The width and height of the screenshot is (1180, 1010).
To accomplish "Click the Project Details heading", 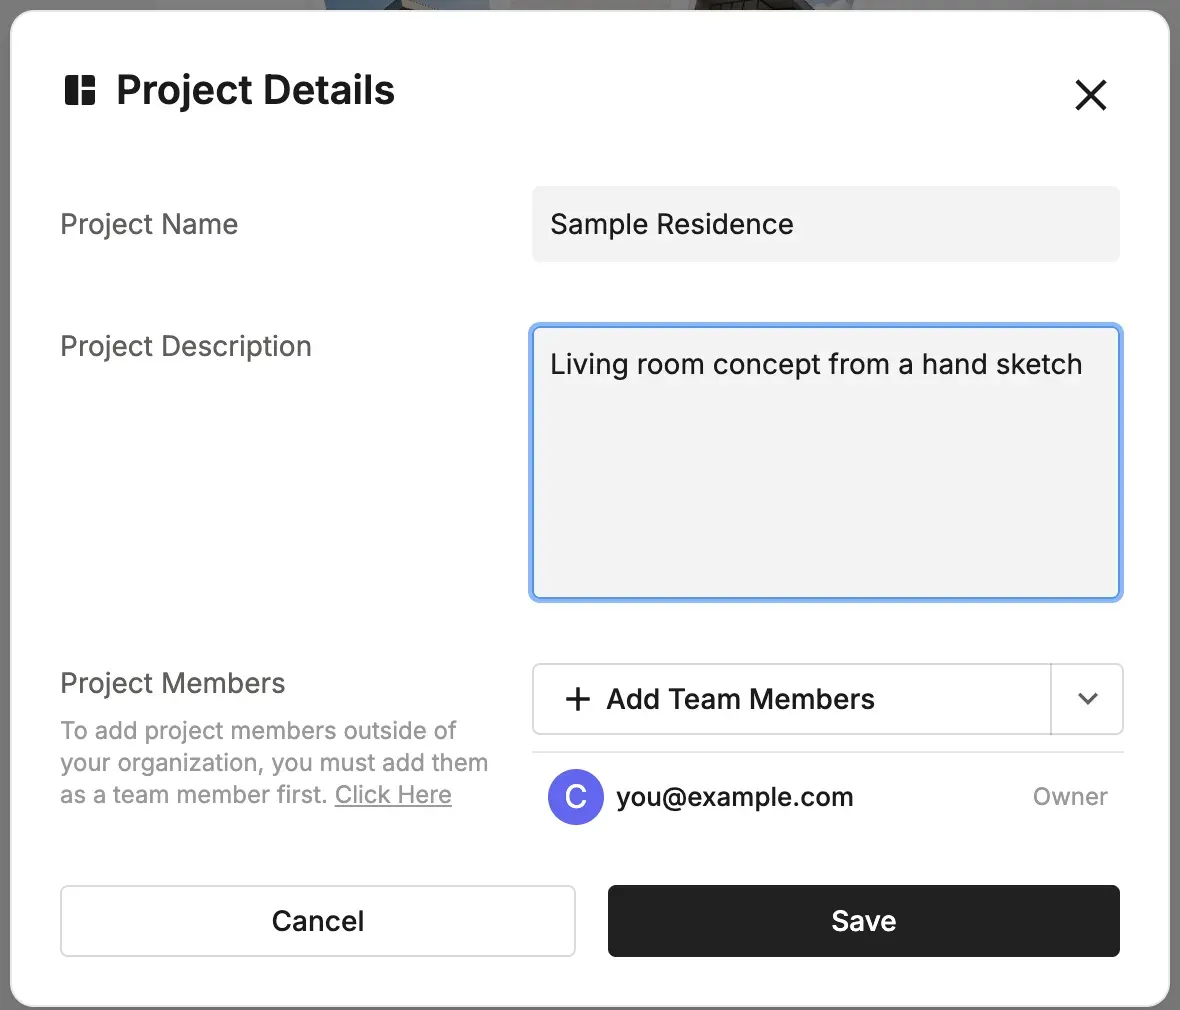I will [x=255, y=90].
